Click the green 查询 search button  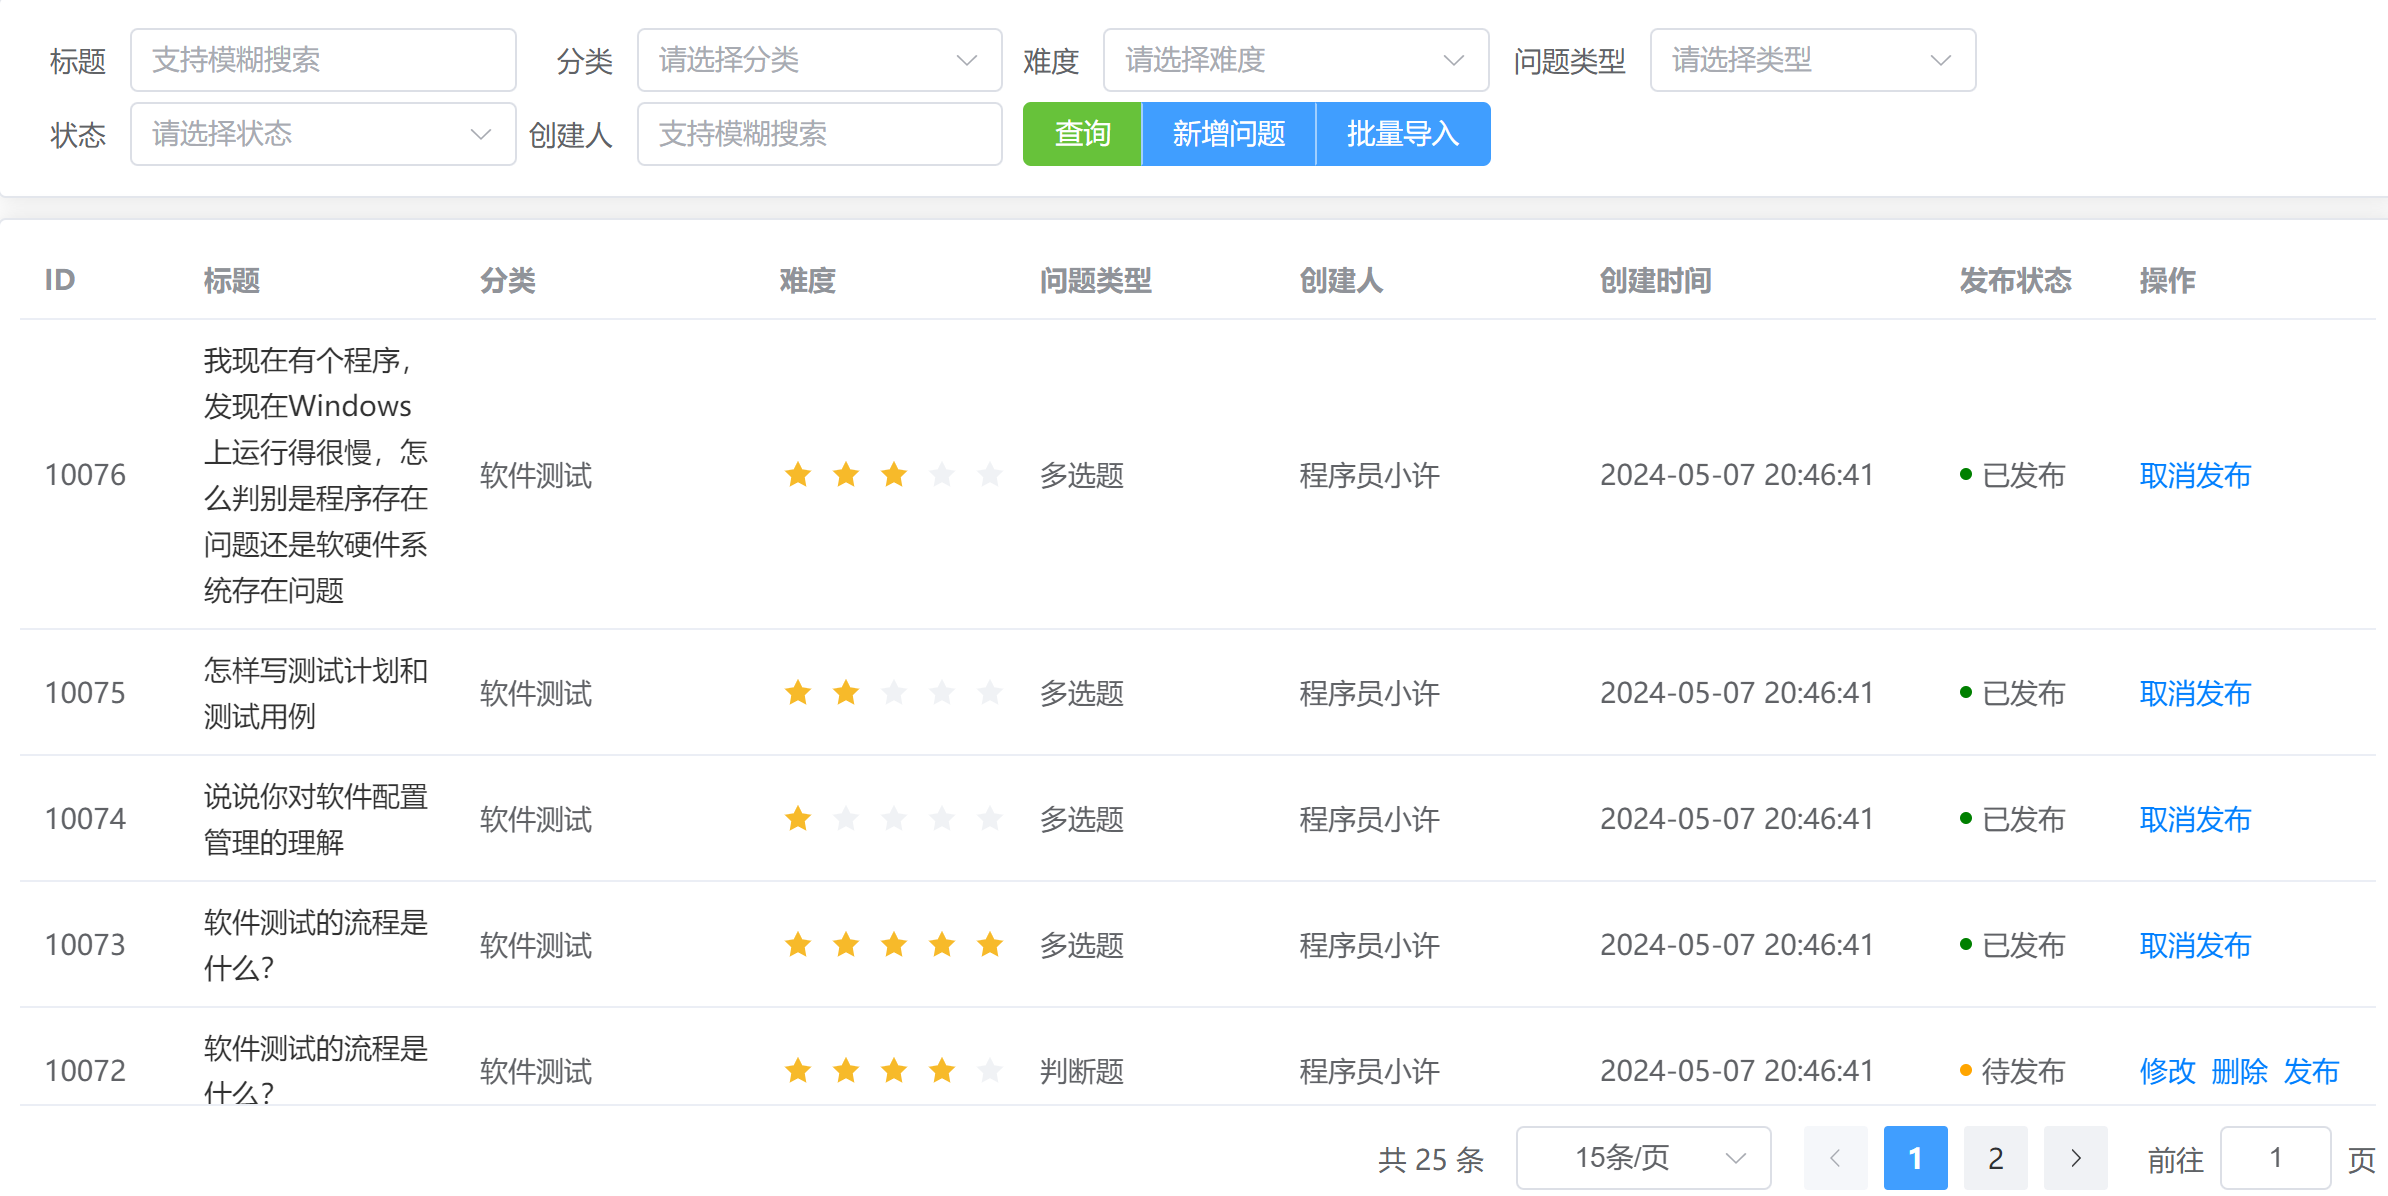[1082, 134]
